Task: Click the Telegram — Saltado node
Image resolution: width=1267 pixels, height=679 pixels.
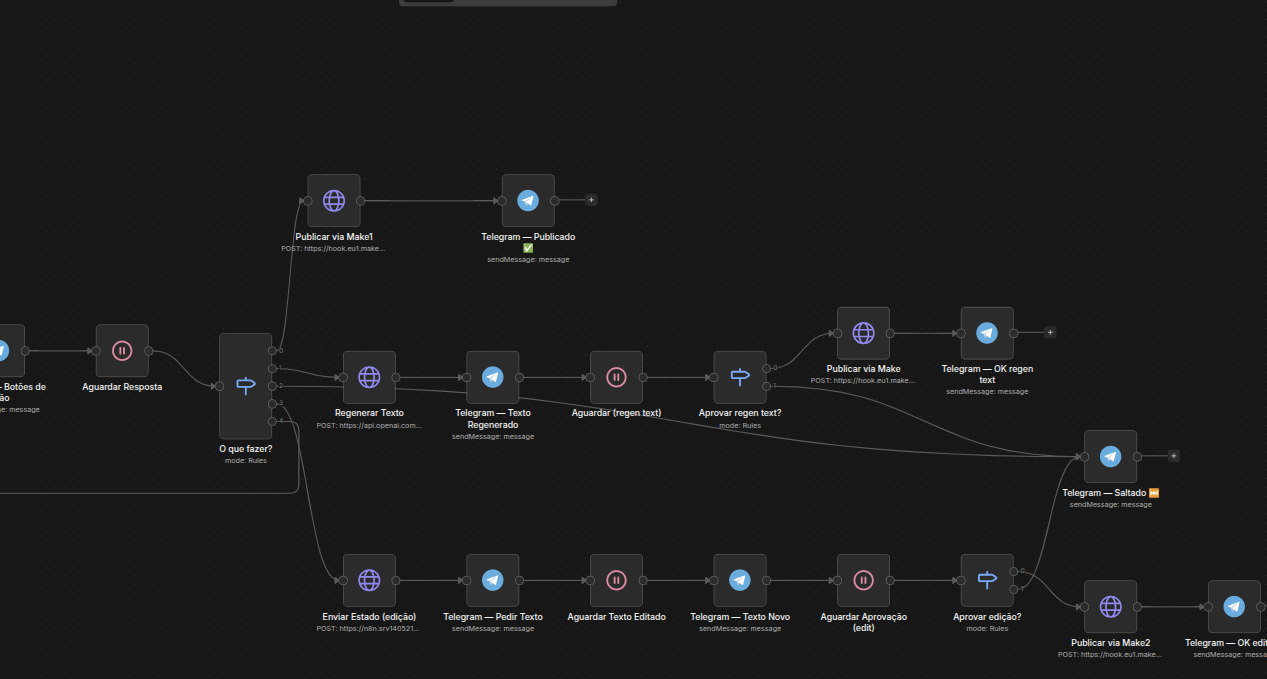Action: pyautogui.click(x=1110, y=457)
